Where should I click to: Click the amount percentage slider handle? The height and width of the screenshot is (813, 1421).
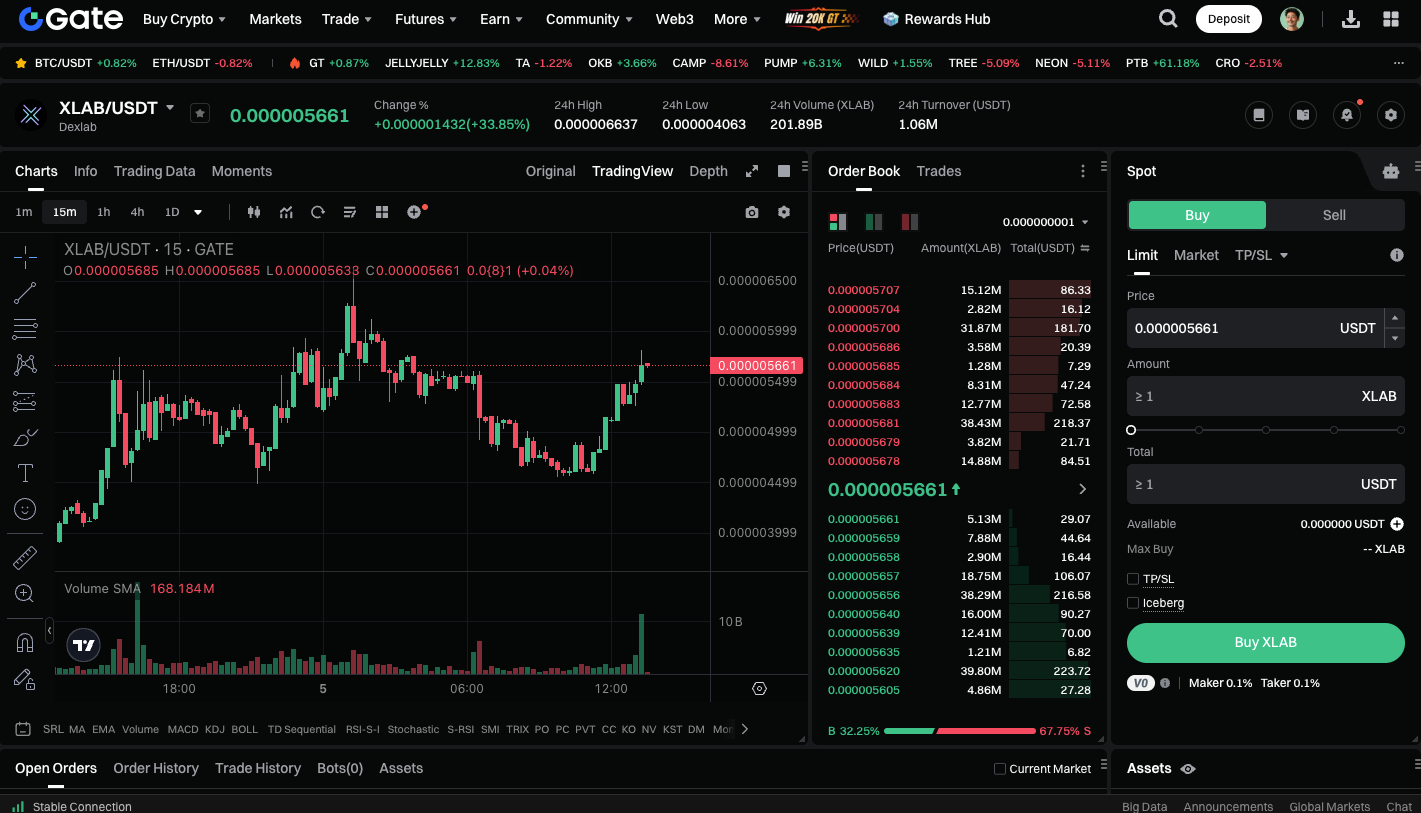(x=1131, y=430)
